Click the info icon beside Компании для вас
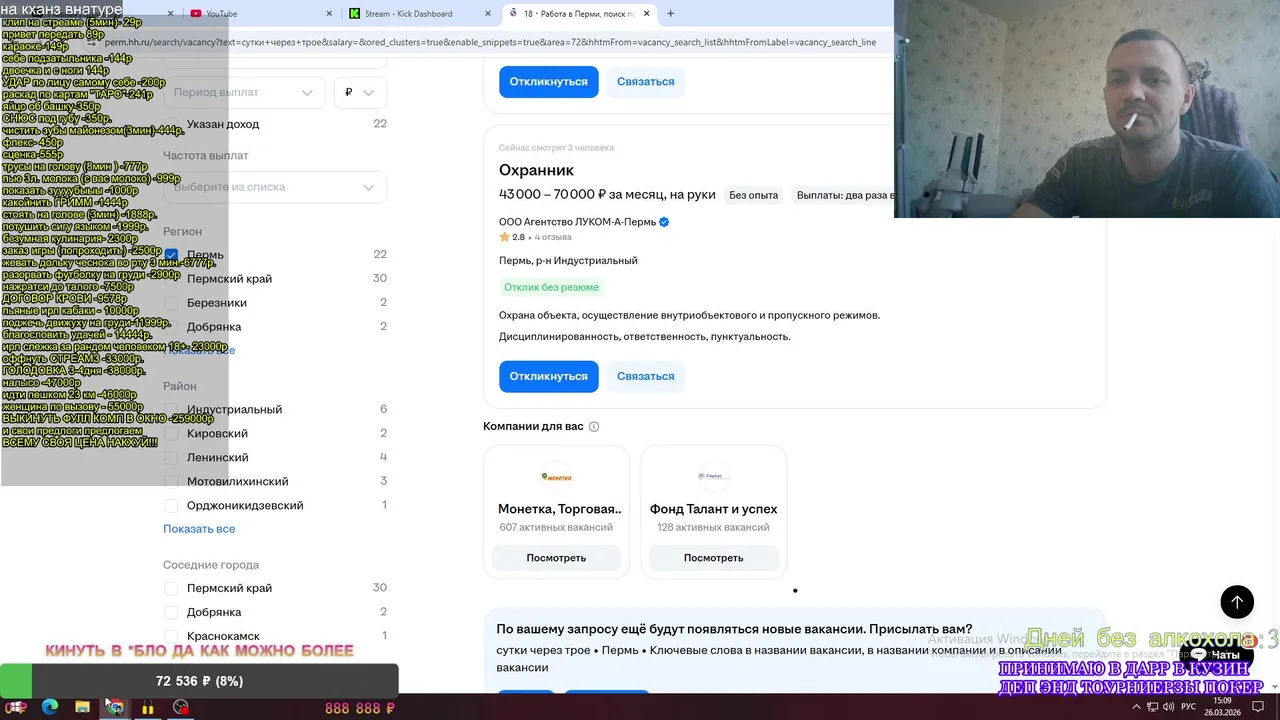Image resolution: width=1280 pixels, height=720 pixels. [594, 427]
